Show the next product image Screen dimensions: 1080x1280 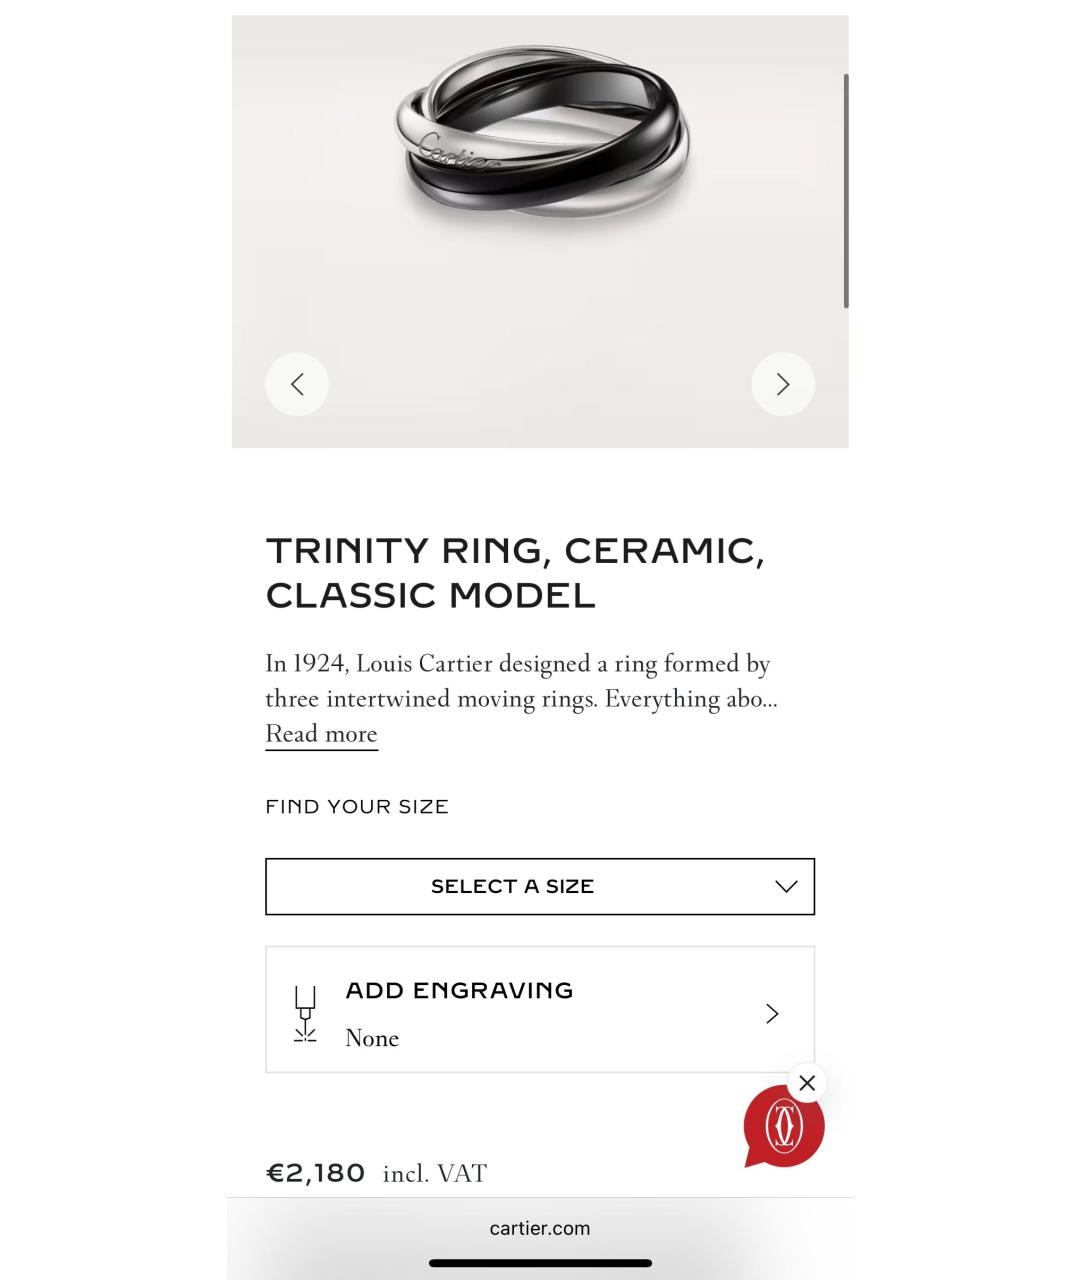coord(783,384)
